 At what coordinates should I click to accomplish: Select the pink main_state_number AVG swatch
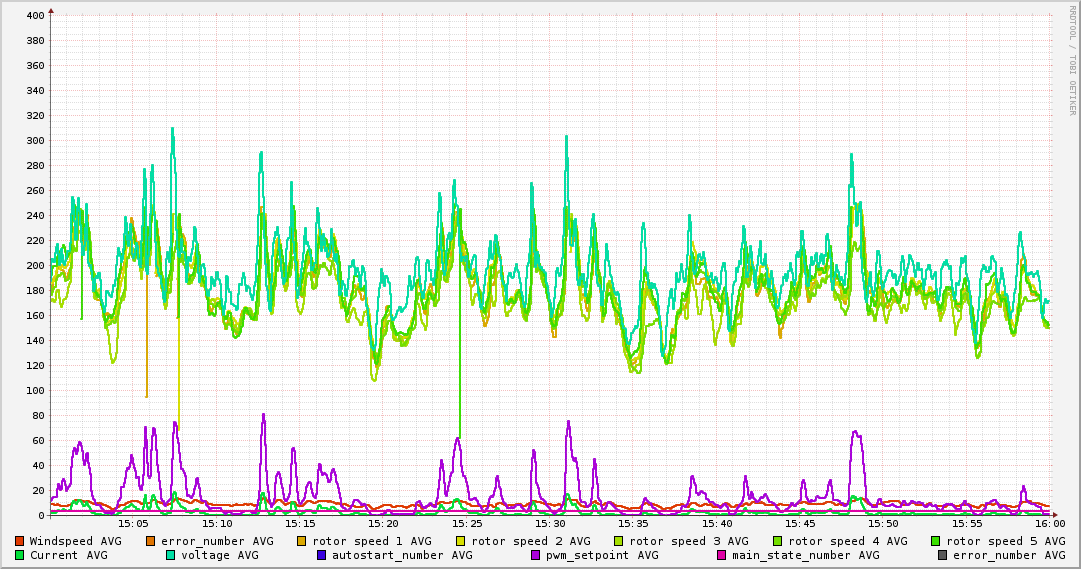coord(722,555)
